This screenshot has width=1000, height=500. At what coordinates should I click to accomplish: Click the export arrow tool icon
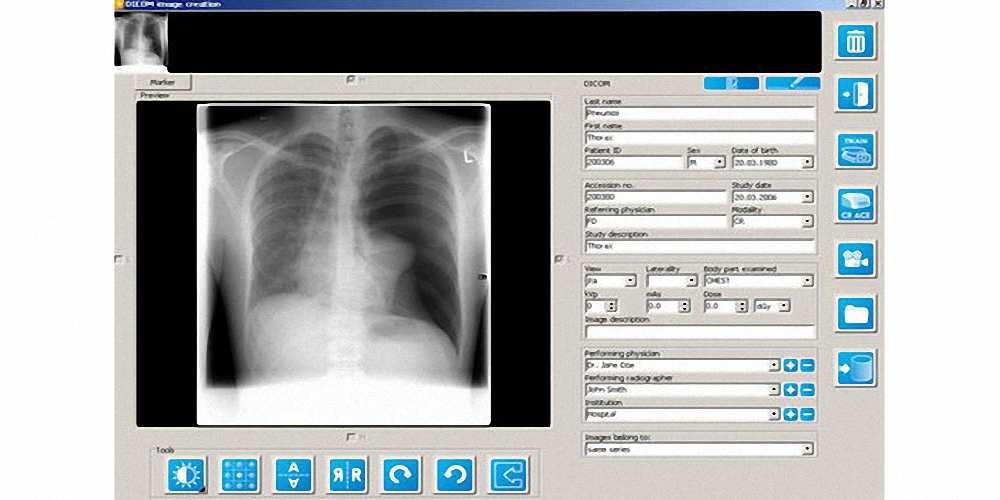click(508, 474)
